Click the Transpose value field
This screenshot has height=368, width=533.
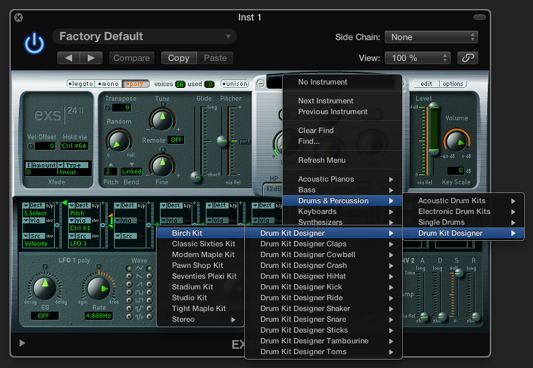click(122, 108)
